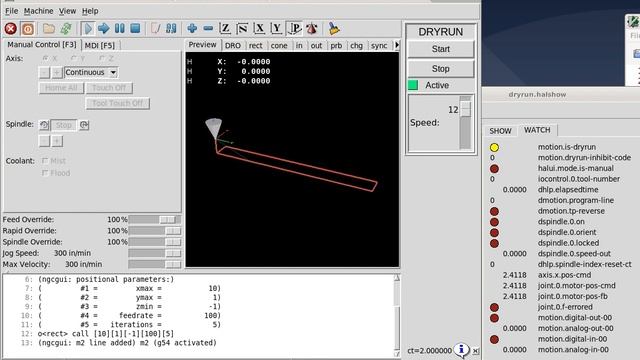Open the Help menu
Screen dimensions: 640x360
pos(90,11)
